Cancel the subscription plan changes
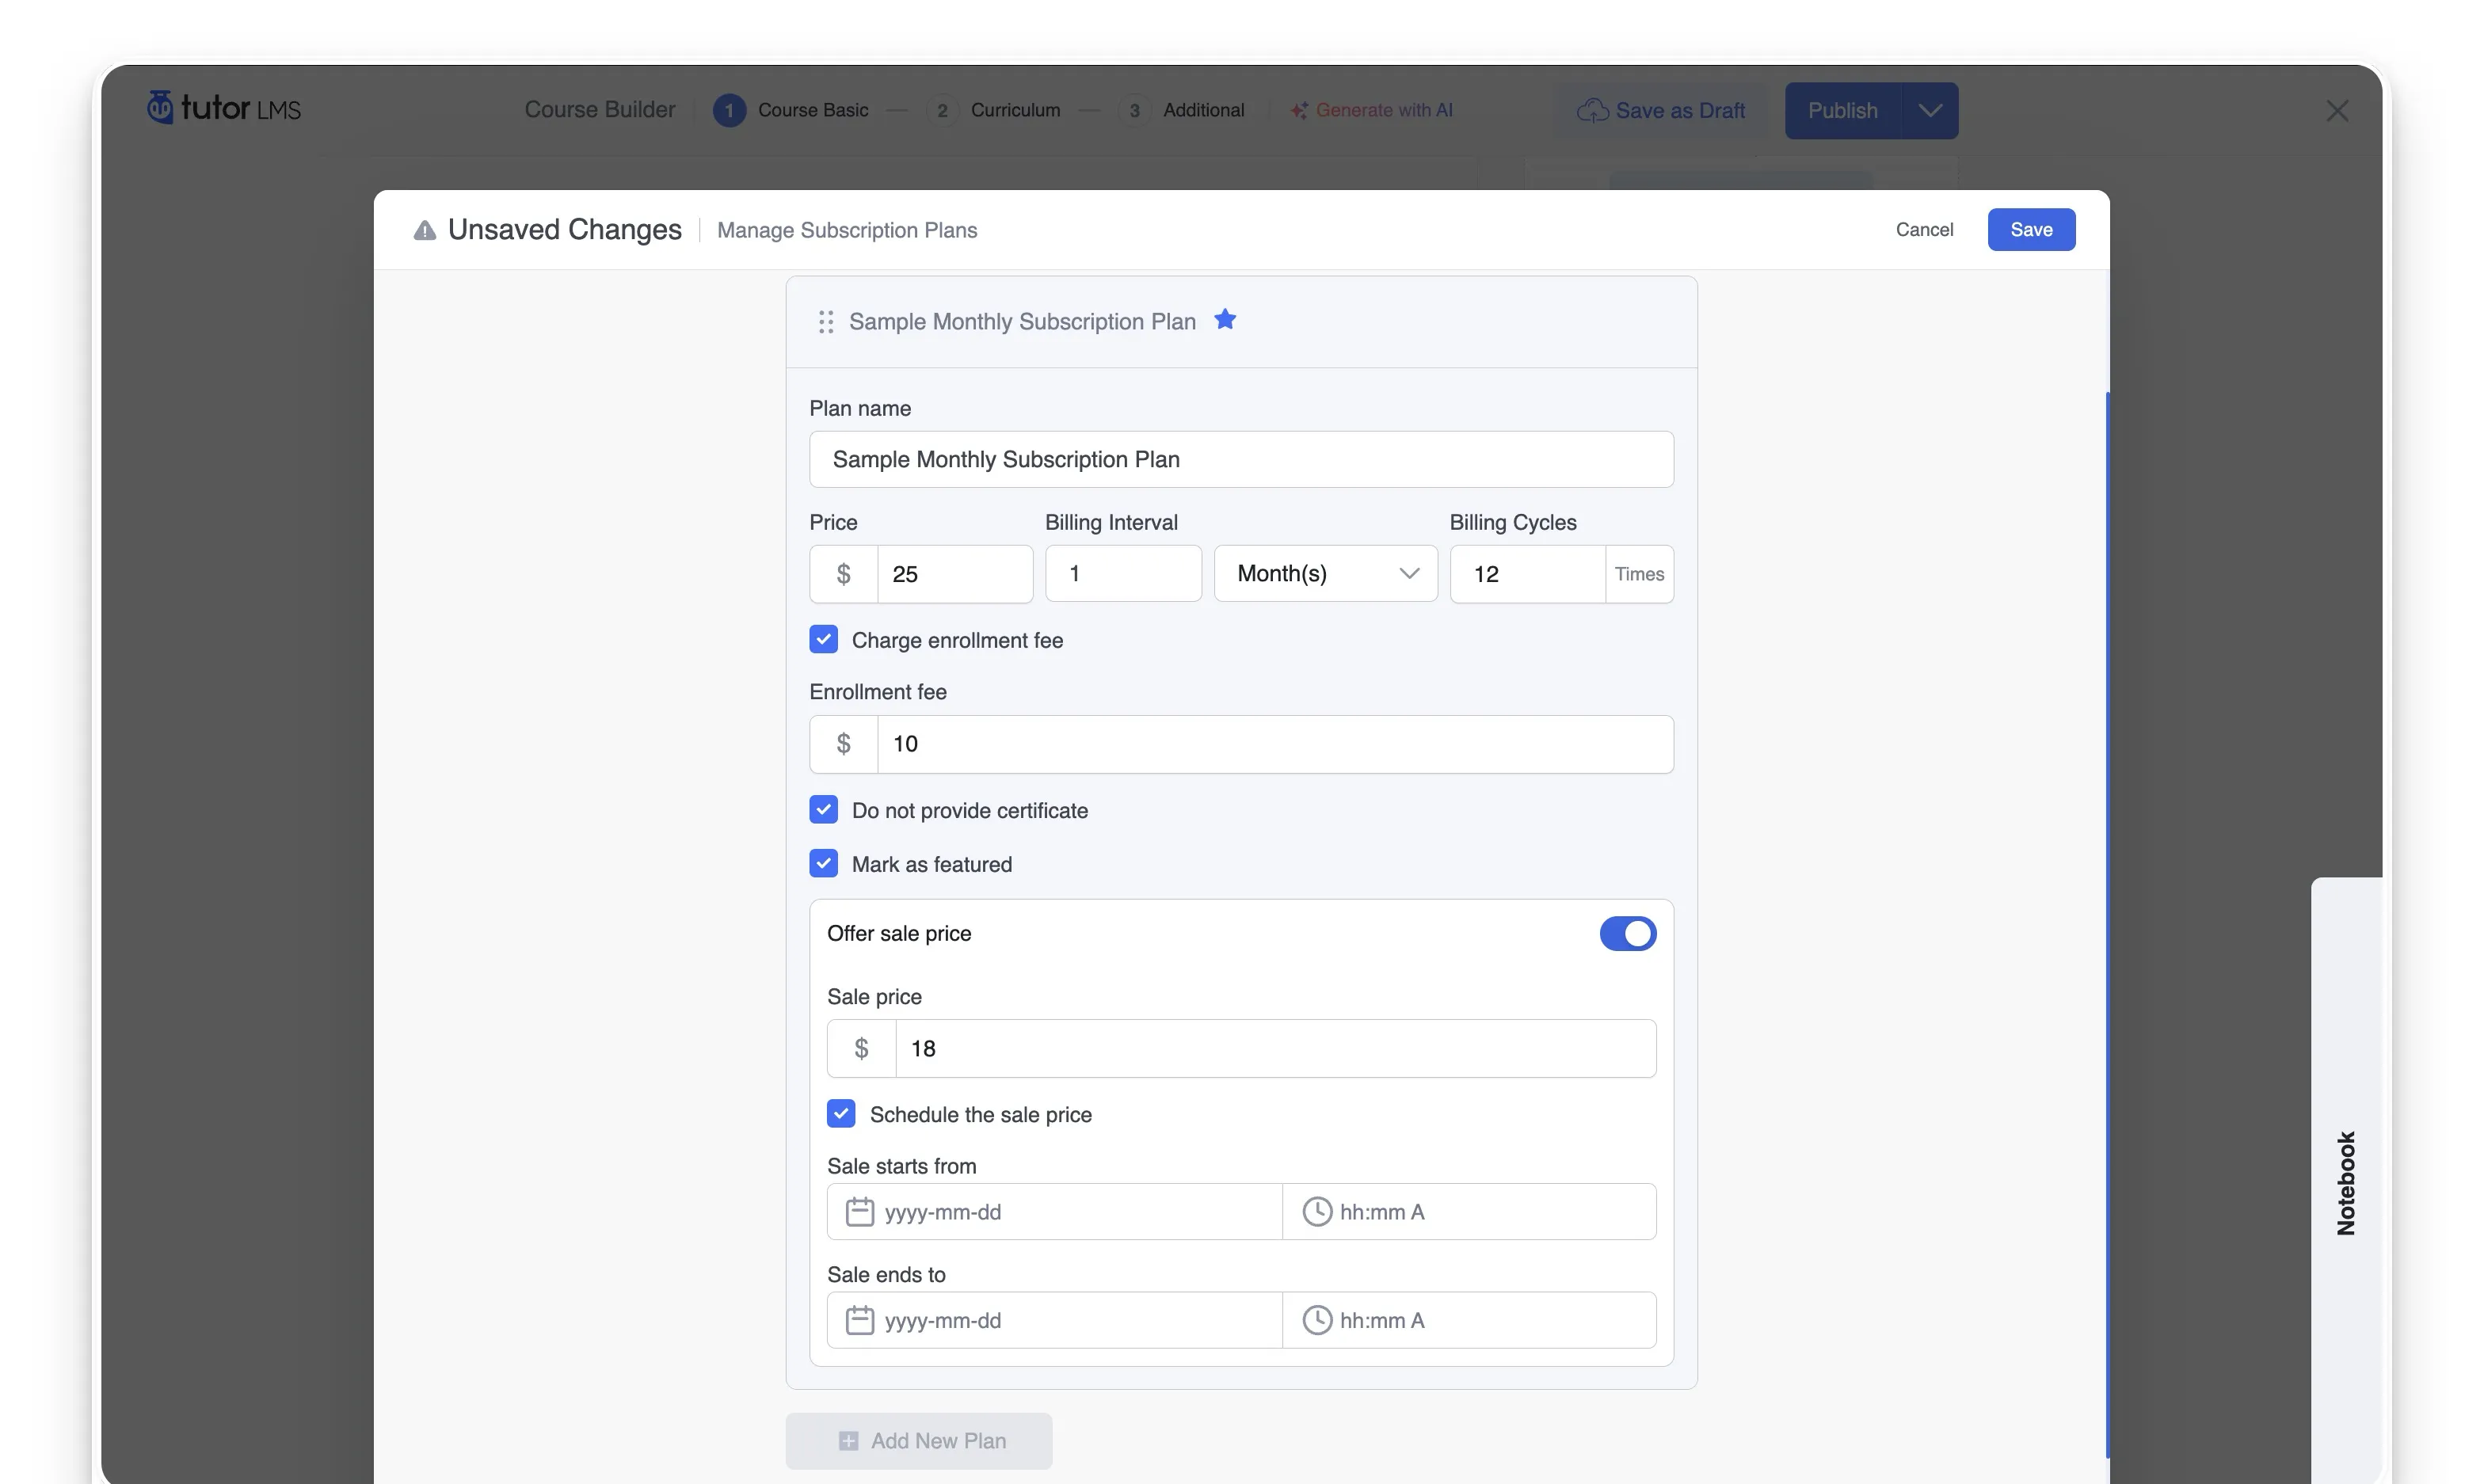Image resolution: width=2484 pixels, height=1484 pixels. pyautogui.click(x=1923, y=229)
